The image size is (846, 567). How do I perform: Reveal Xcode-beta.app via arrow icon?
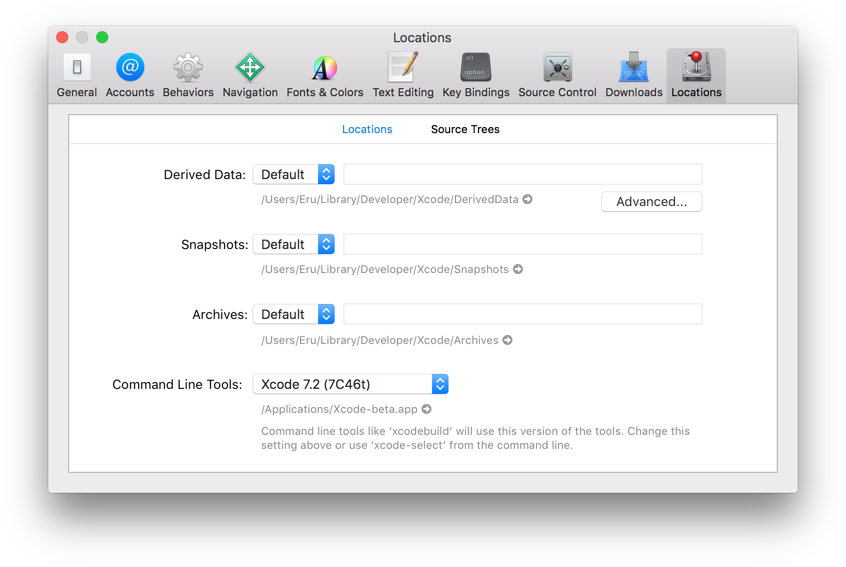427,409
